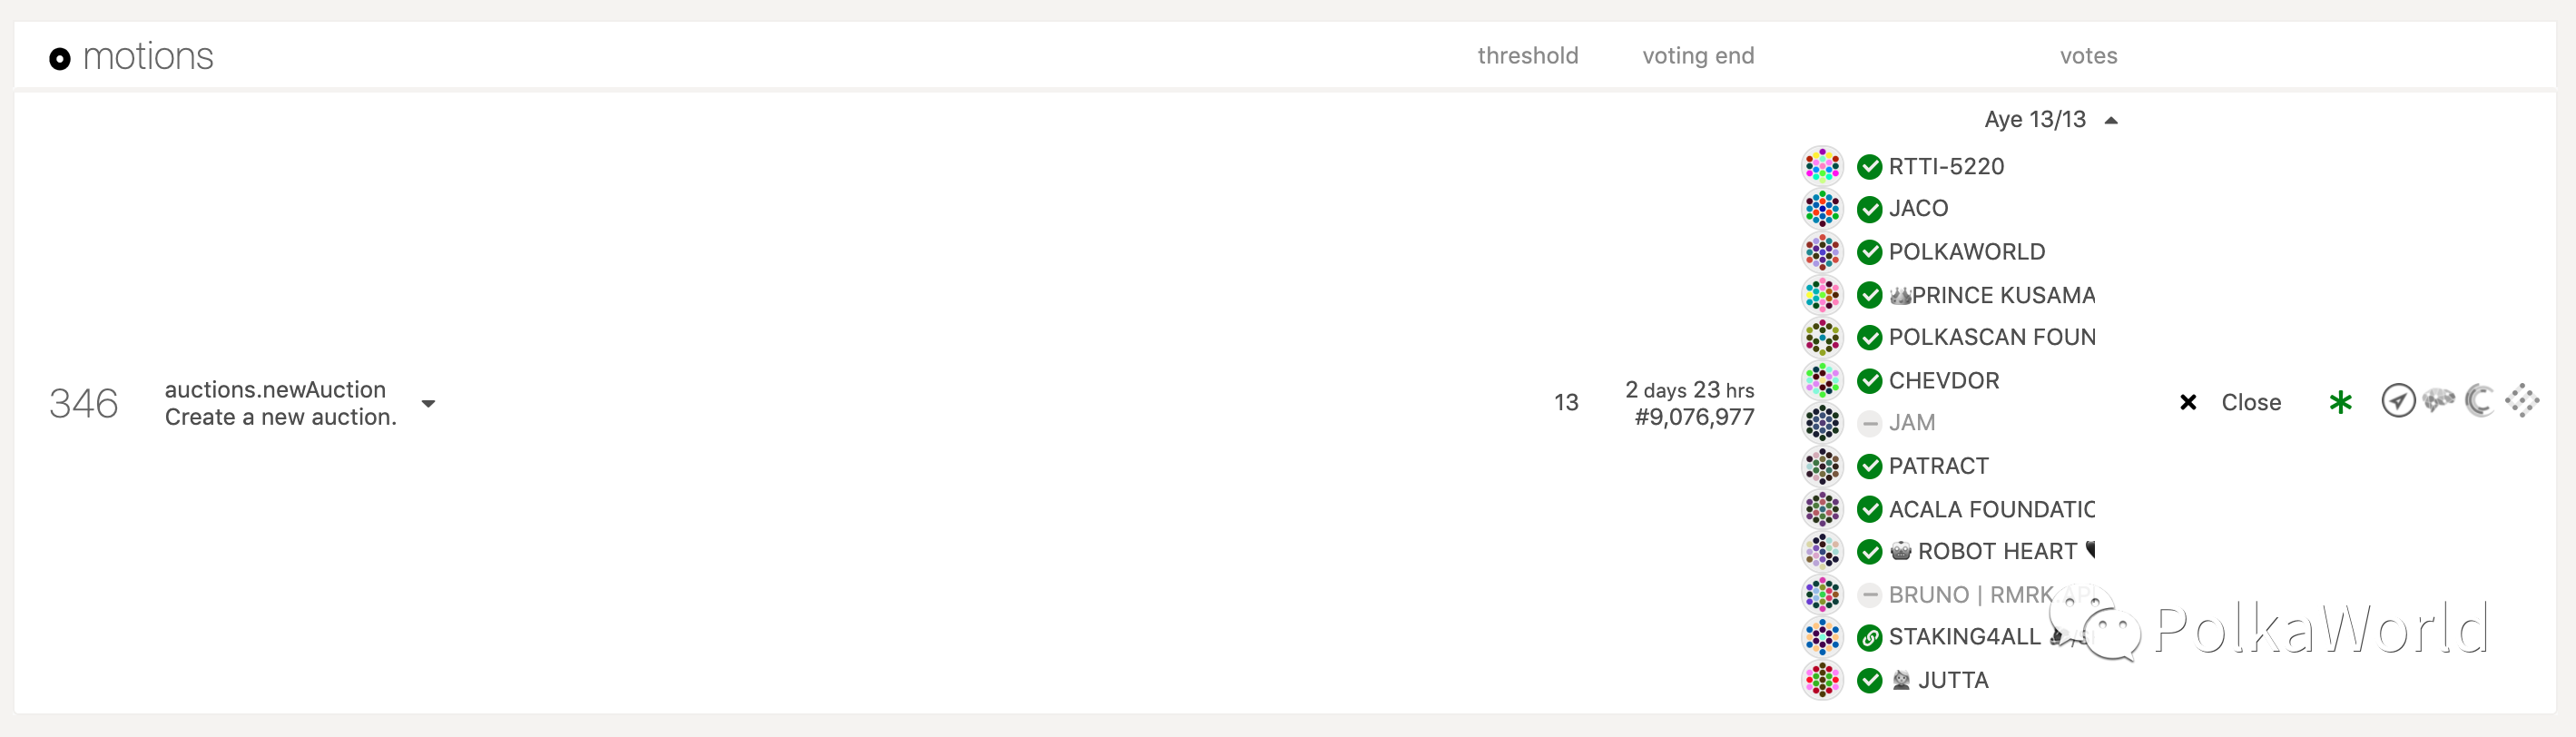Click the green checkmark beside POLKAWORLD
The width and height of the screenshot is (2576, 737).
pos(1869,252)
